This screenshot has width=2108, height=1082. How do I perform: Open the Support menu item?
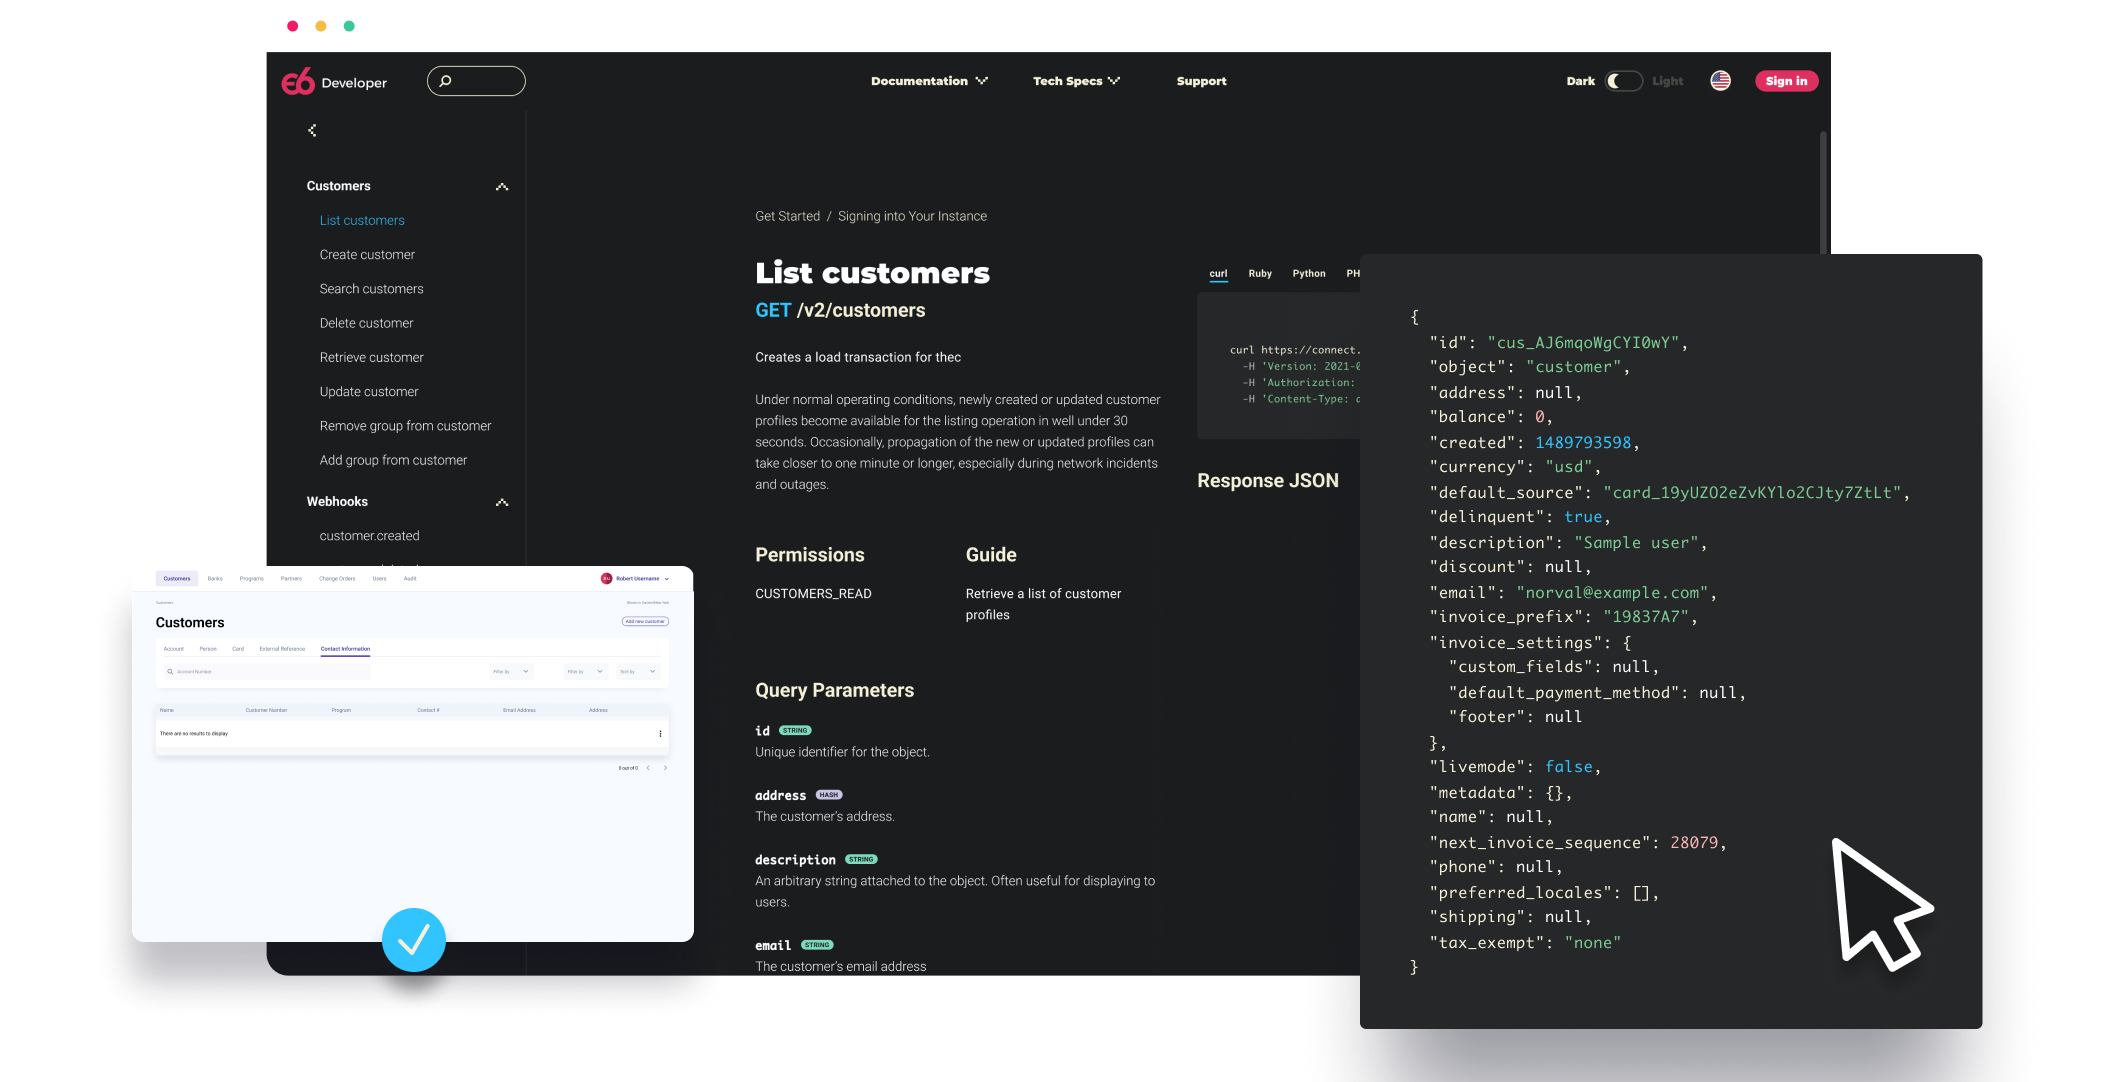click(1201, 81)
